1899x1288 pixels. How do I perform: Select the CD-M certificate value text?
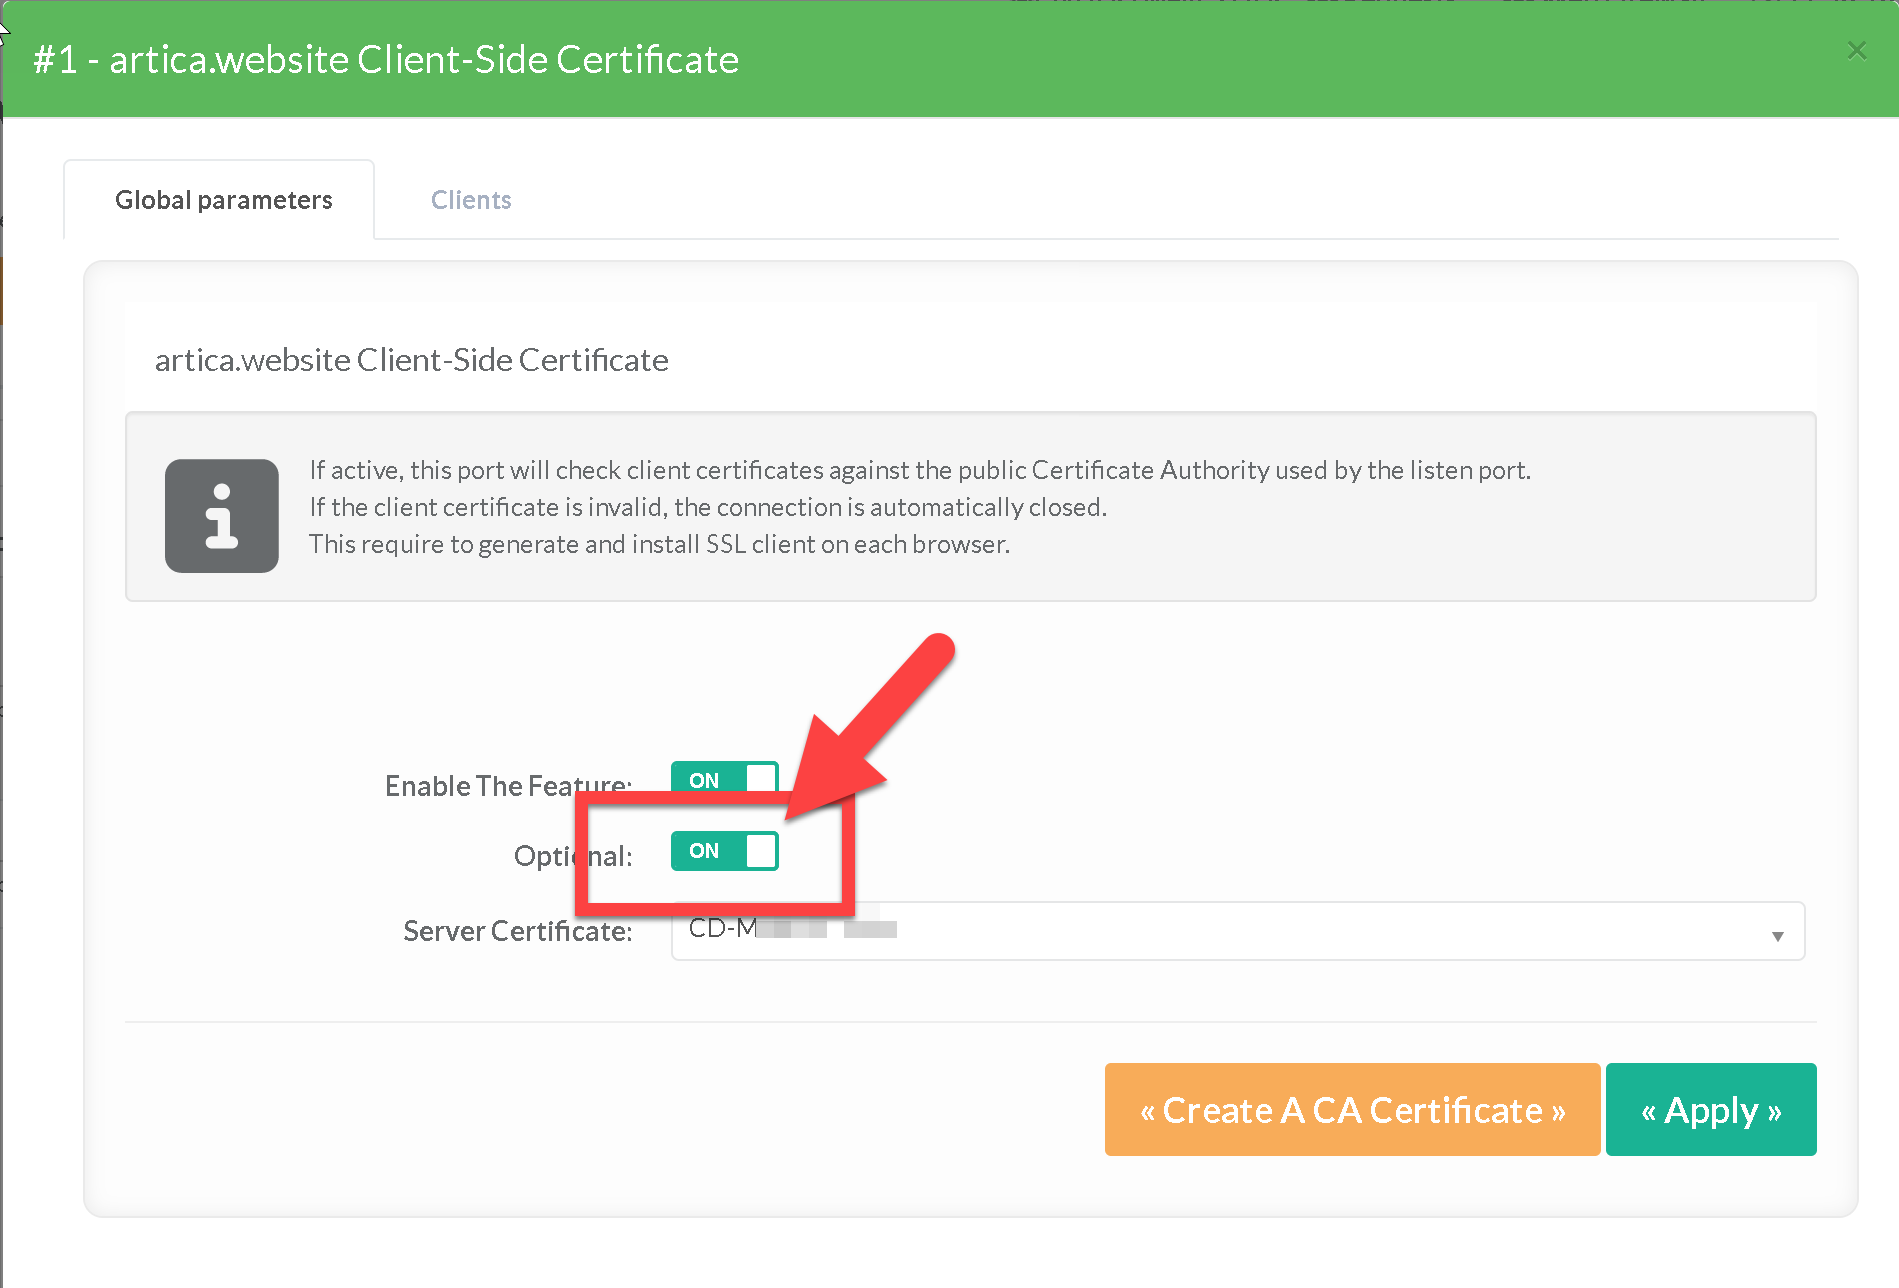pyautogui.click(x=722, y=929)
